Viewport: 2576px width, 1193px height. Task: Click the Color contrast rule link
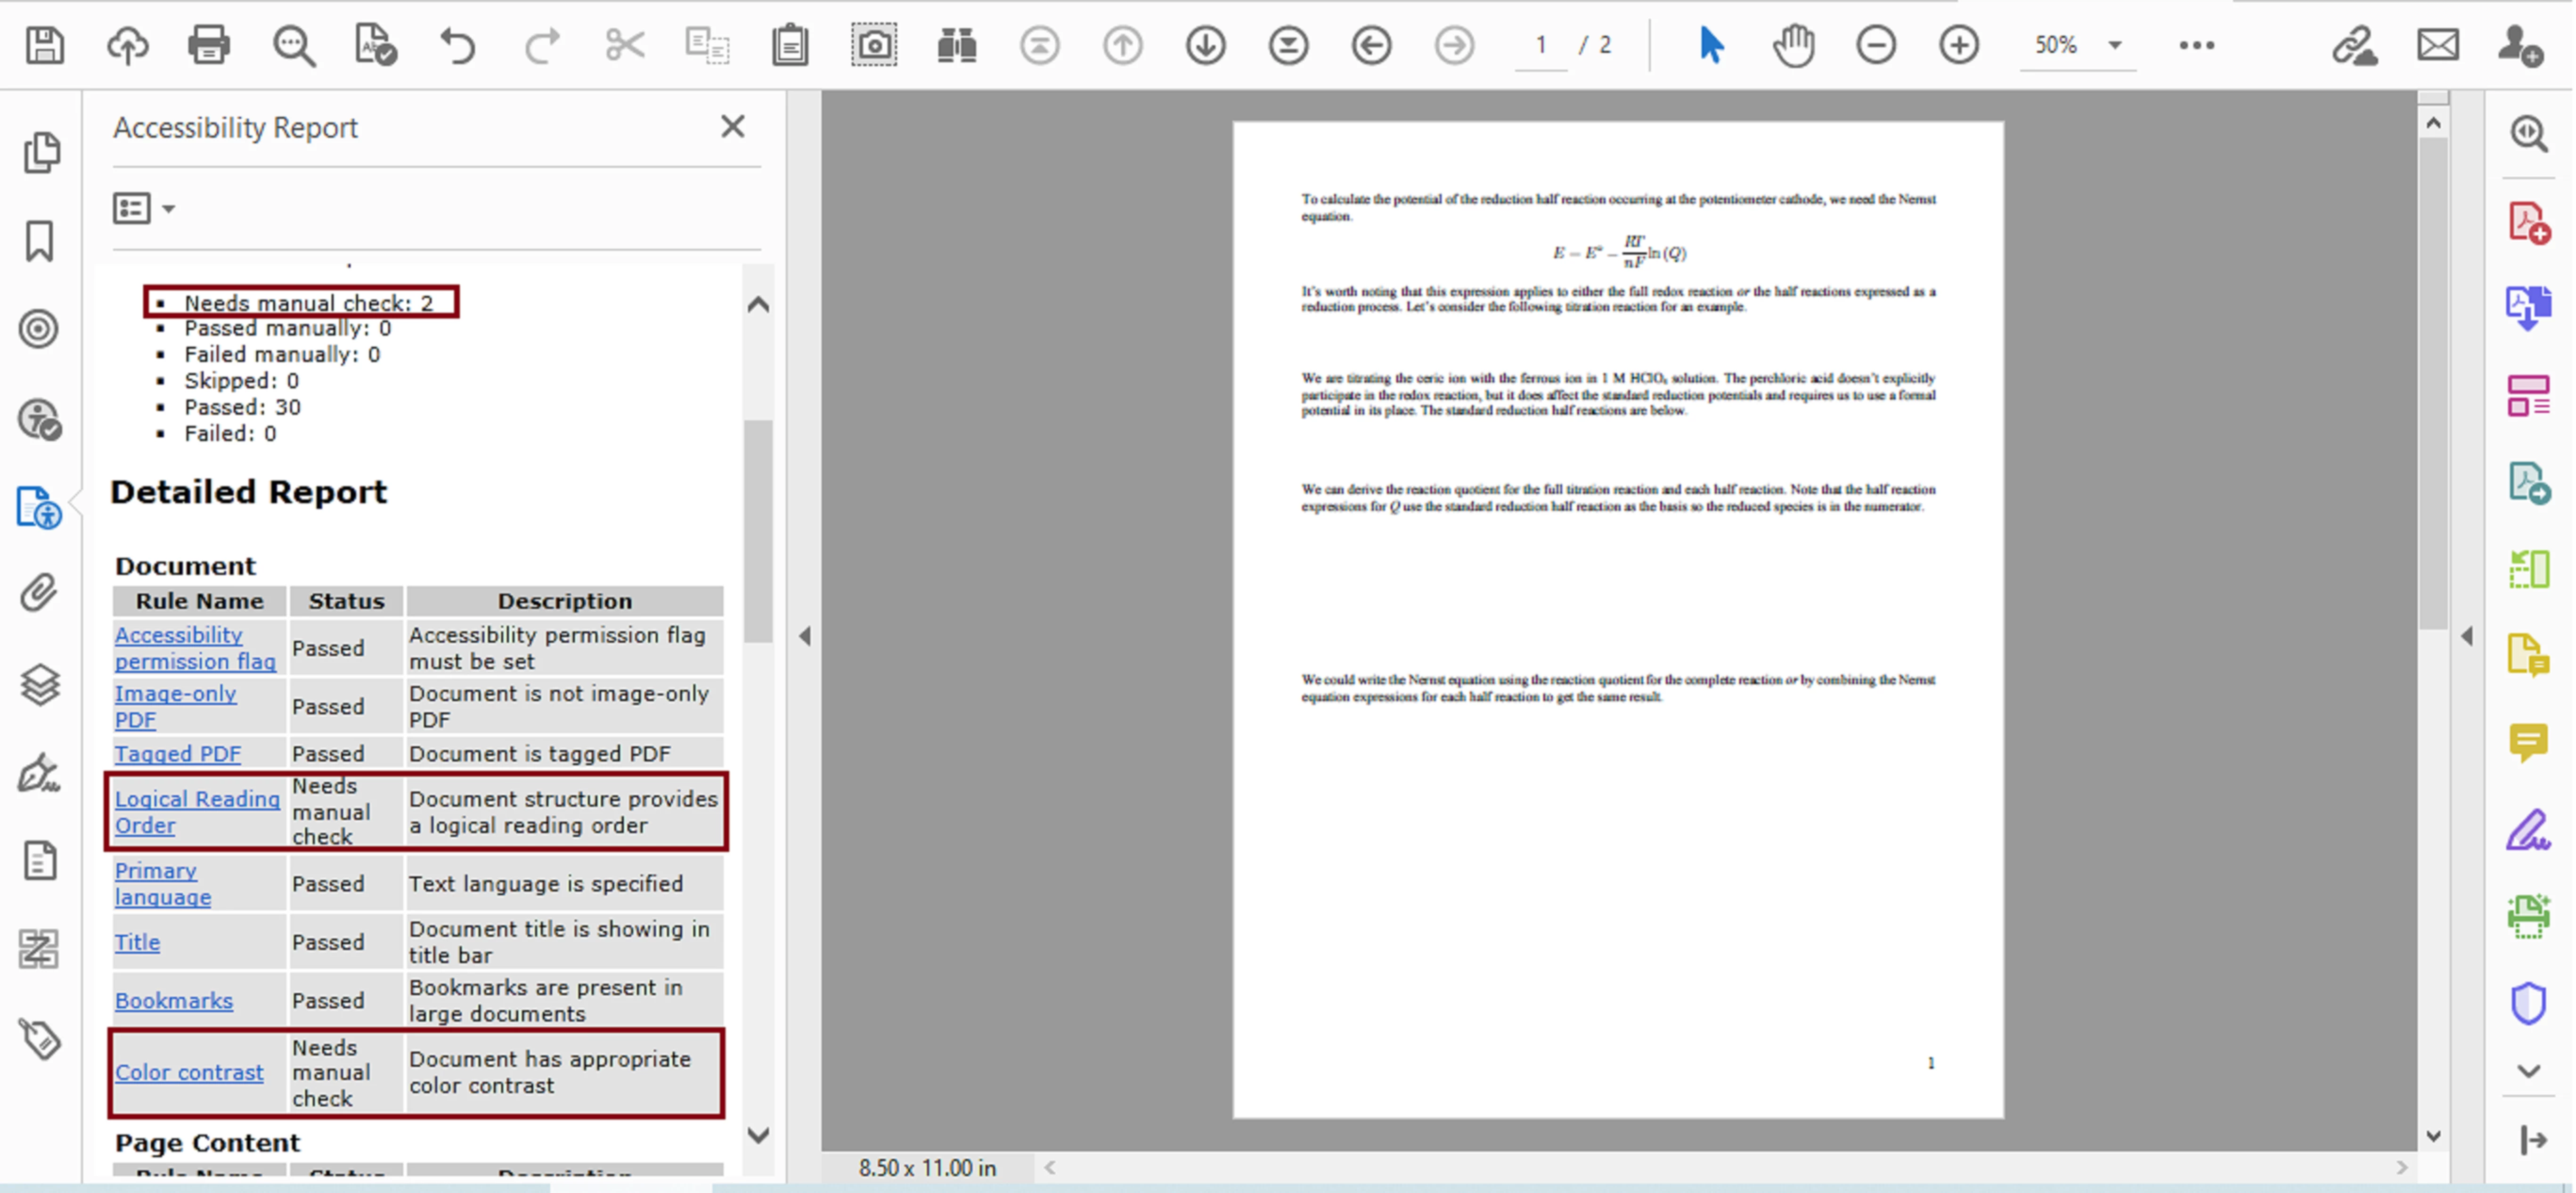[x=189, y=1072]
